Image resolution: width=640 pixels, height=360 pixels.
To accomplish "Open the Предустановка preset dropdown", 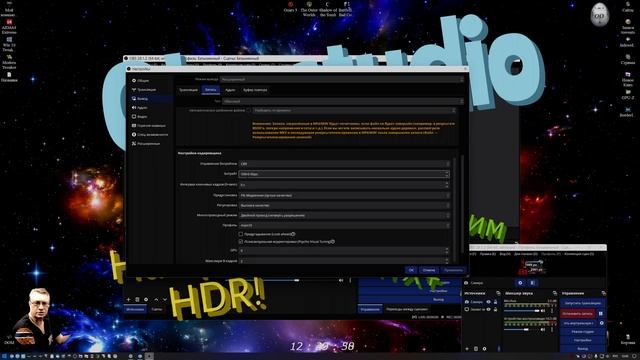I will [344, 195].
